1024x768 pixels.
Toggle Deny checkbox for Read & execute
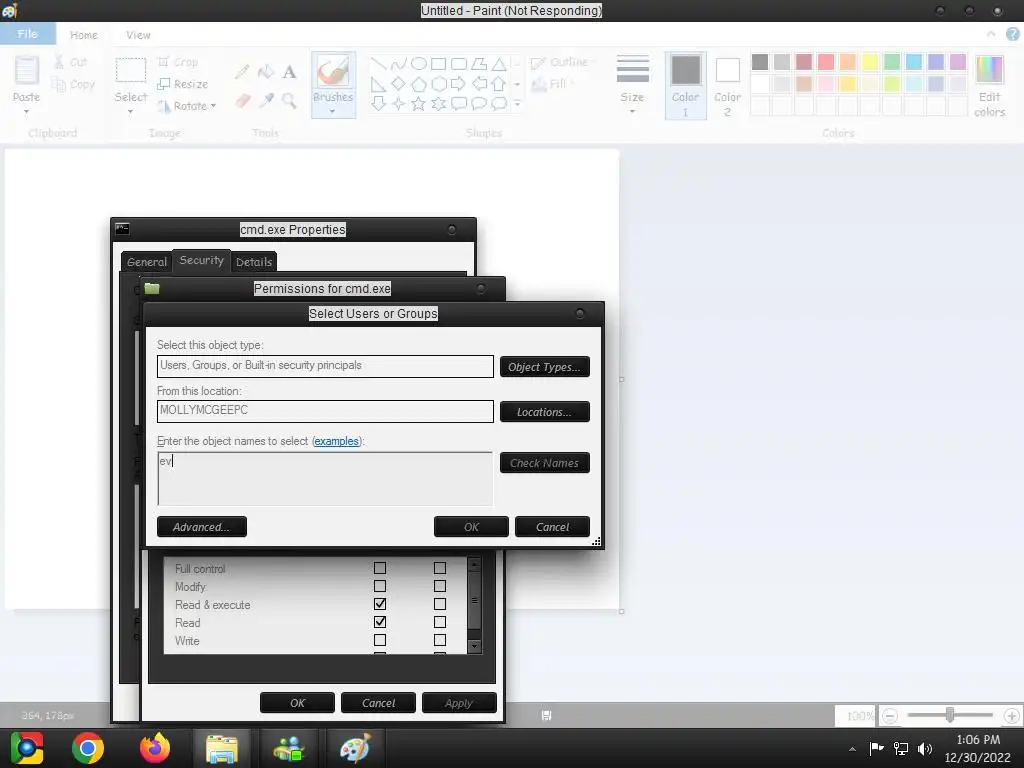[x=440, y=604]
